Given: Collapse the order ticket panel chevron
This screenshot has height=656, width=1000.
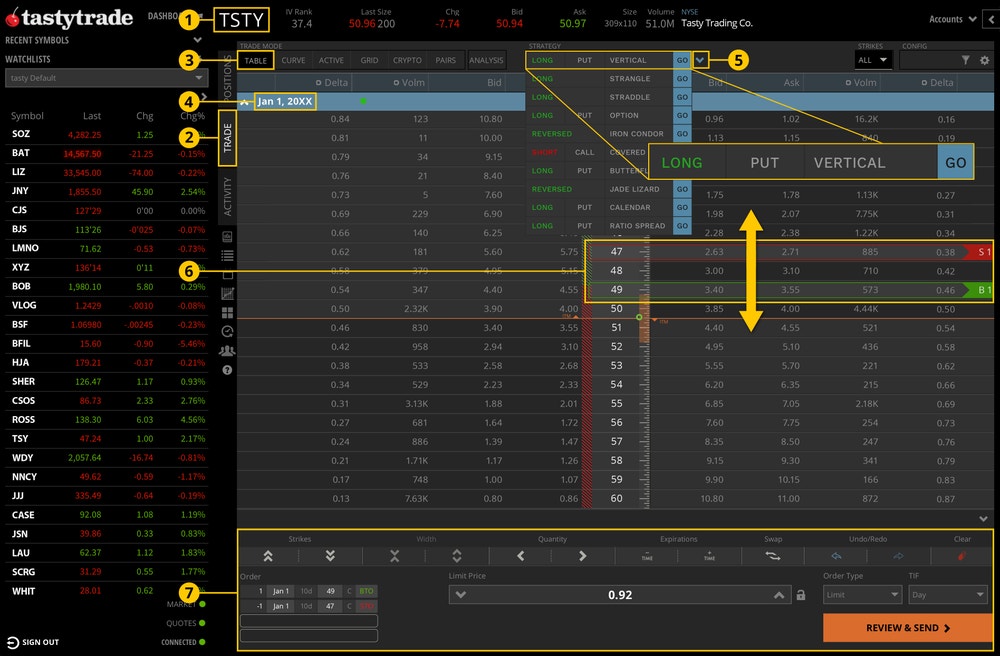Looking at the screenshot, I should [983, 519].
